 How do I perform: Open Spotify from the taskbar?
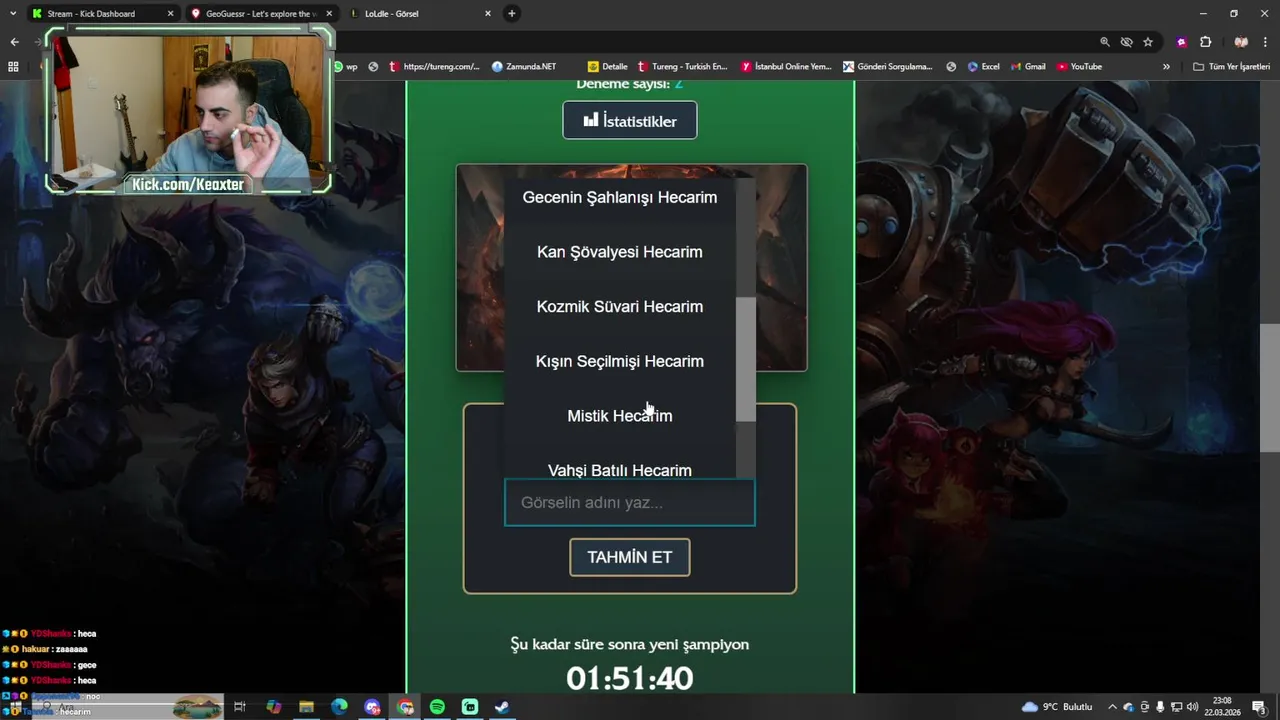click(x=437, y=707)
